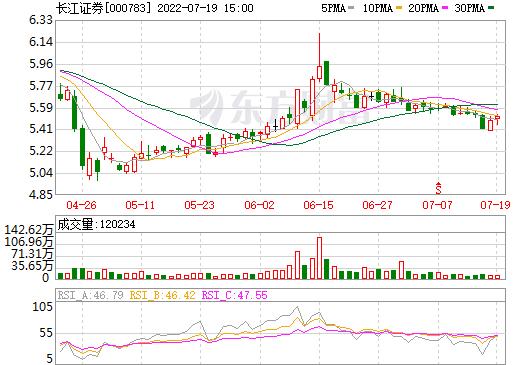Click the RSI_A:46.79 indicator label
The width and height of the screenshot is (520, 365).
91,295
